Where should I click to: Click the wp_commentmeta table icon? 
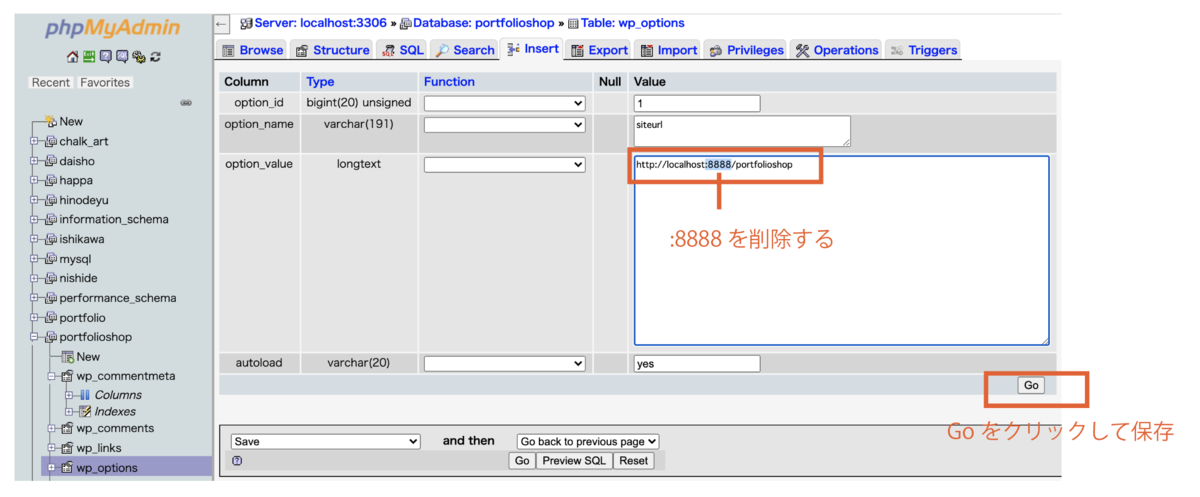click(67, 376)
